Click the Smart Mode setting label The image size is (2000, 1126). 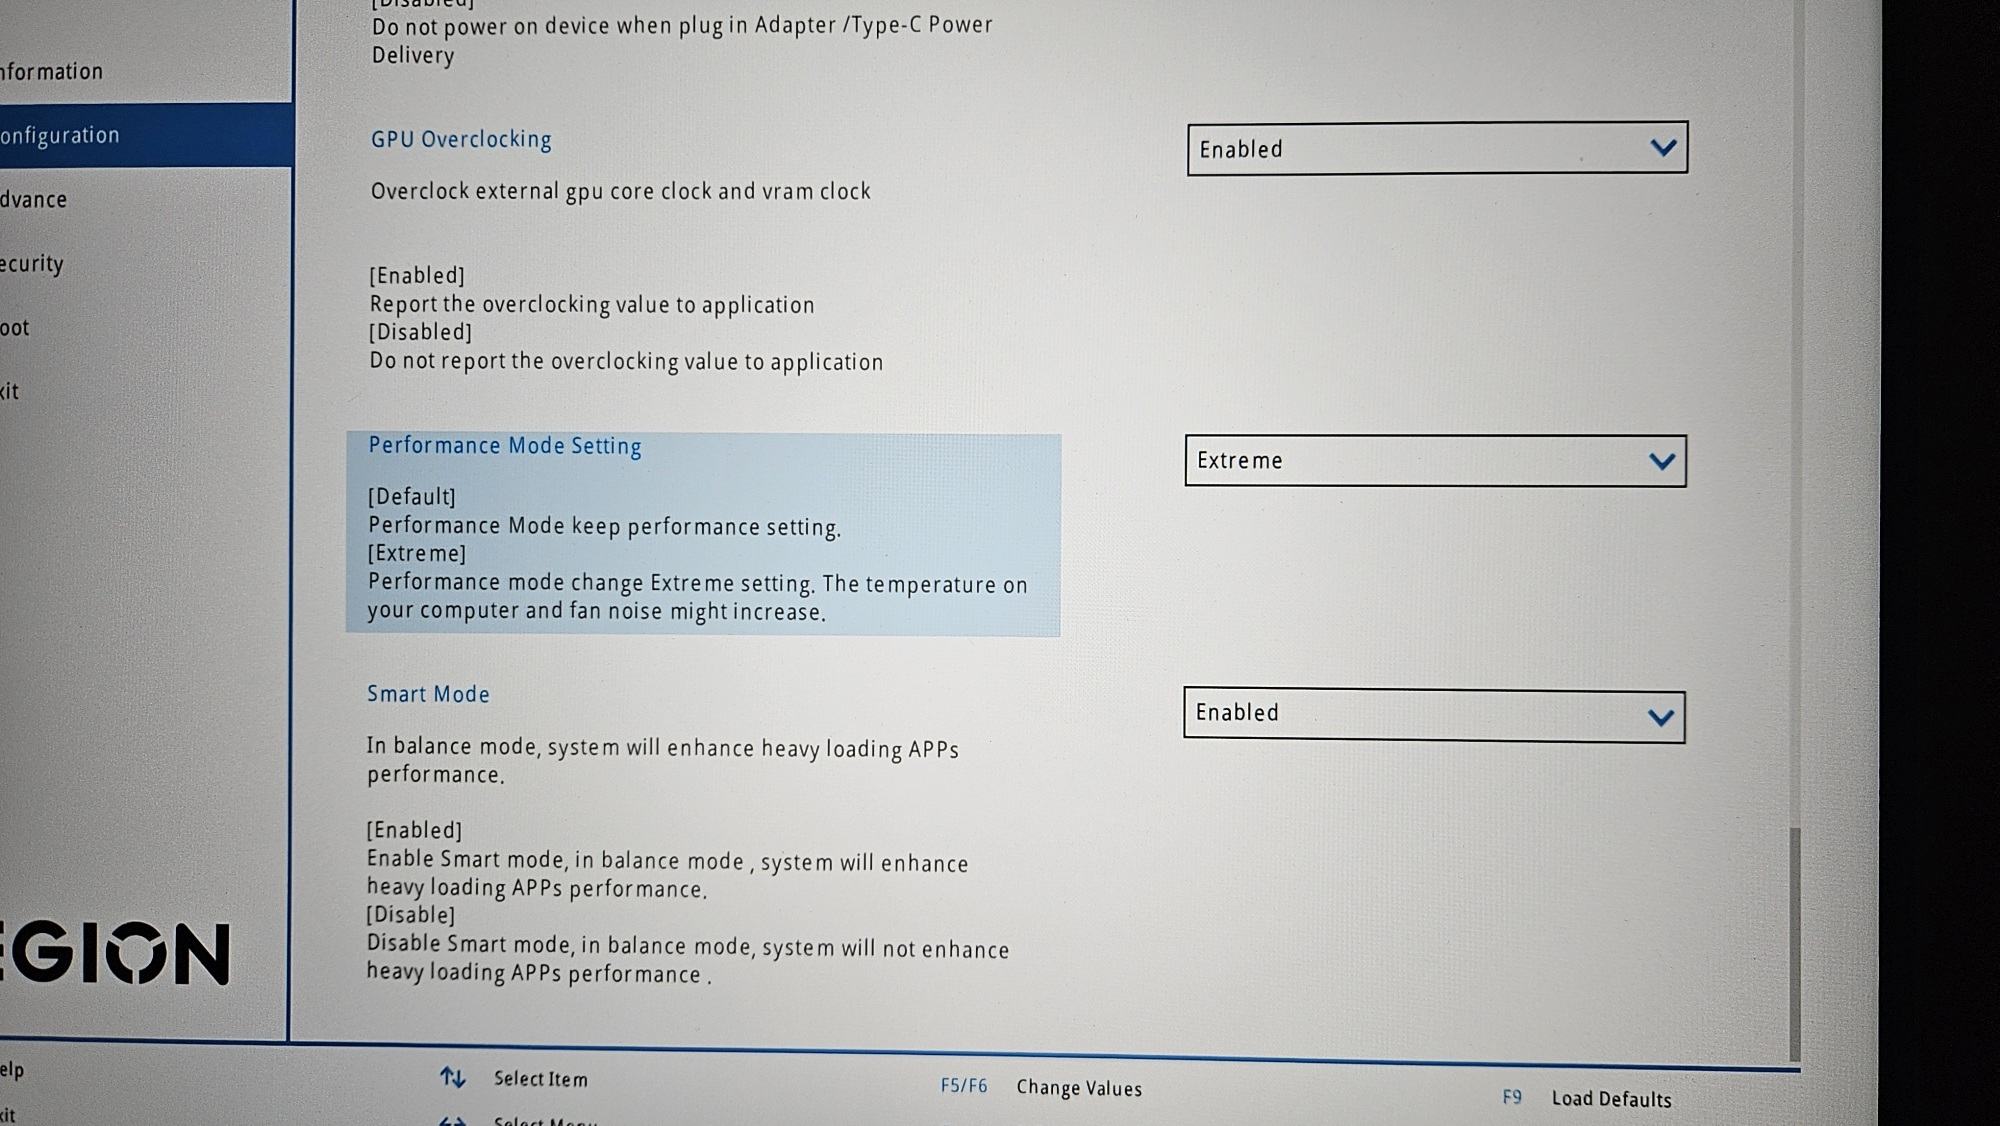coord(428,694)
